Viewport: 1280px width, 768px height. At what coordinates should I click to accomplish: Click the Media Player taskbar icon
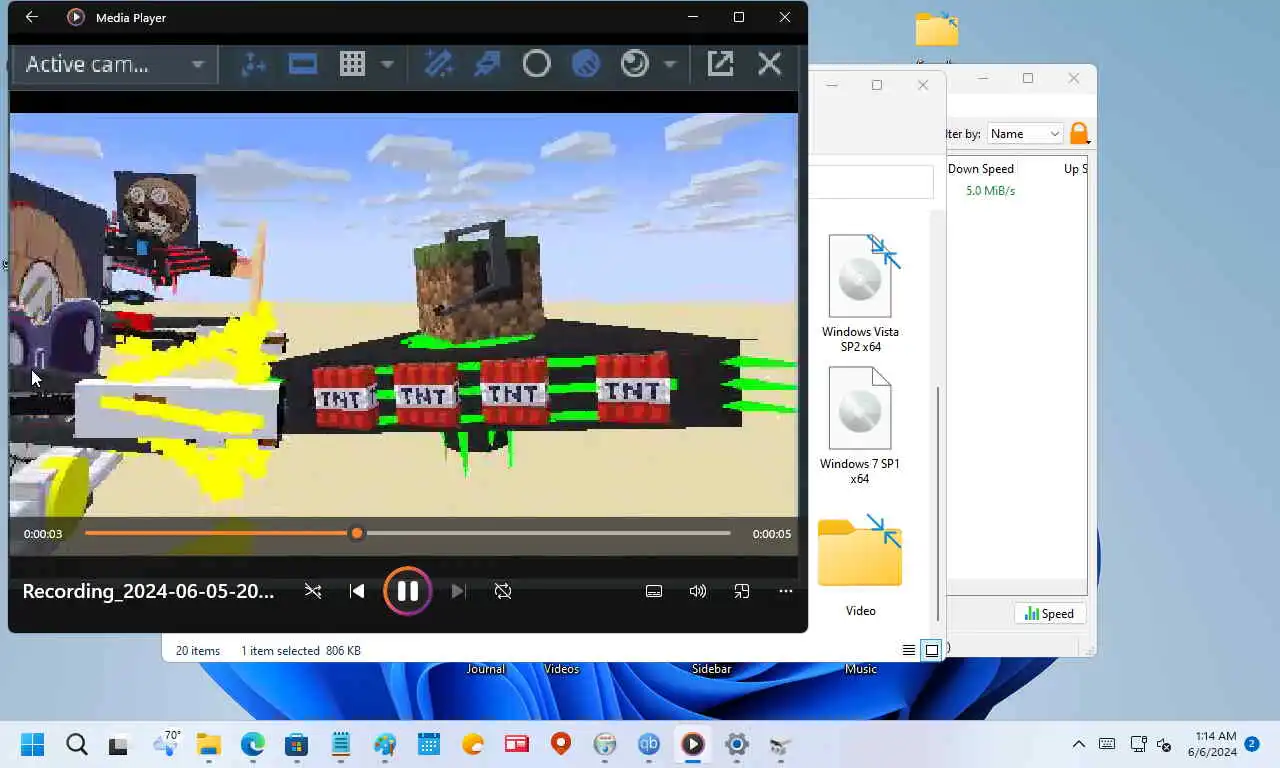click(x=693, y=744)
